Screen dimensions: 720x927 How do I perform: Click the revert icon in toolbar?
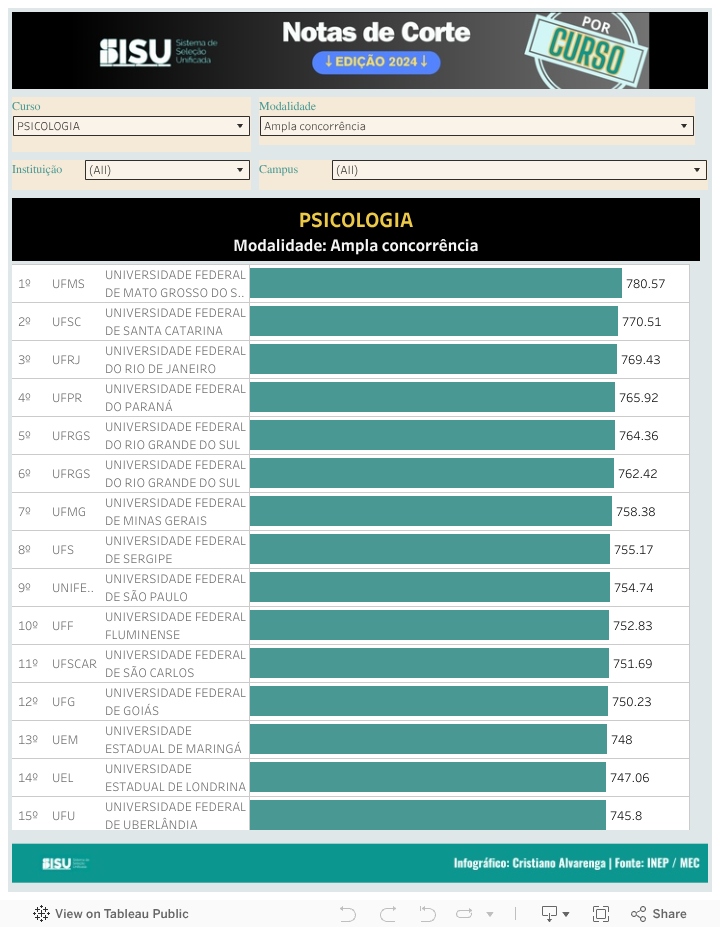[x=428, y=913]
